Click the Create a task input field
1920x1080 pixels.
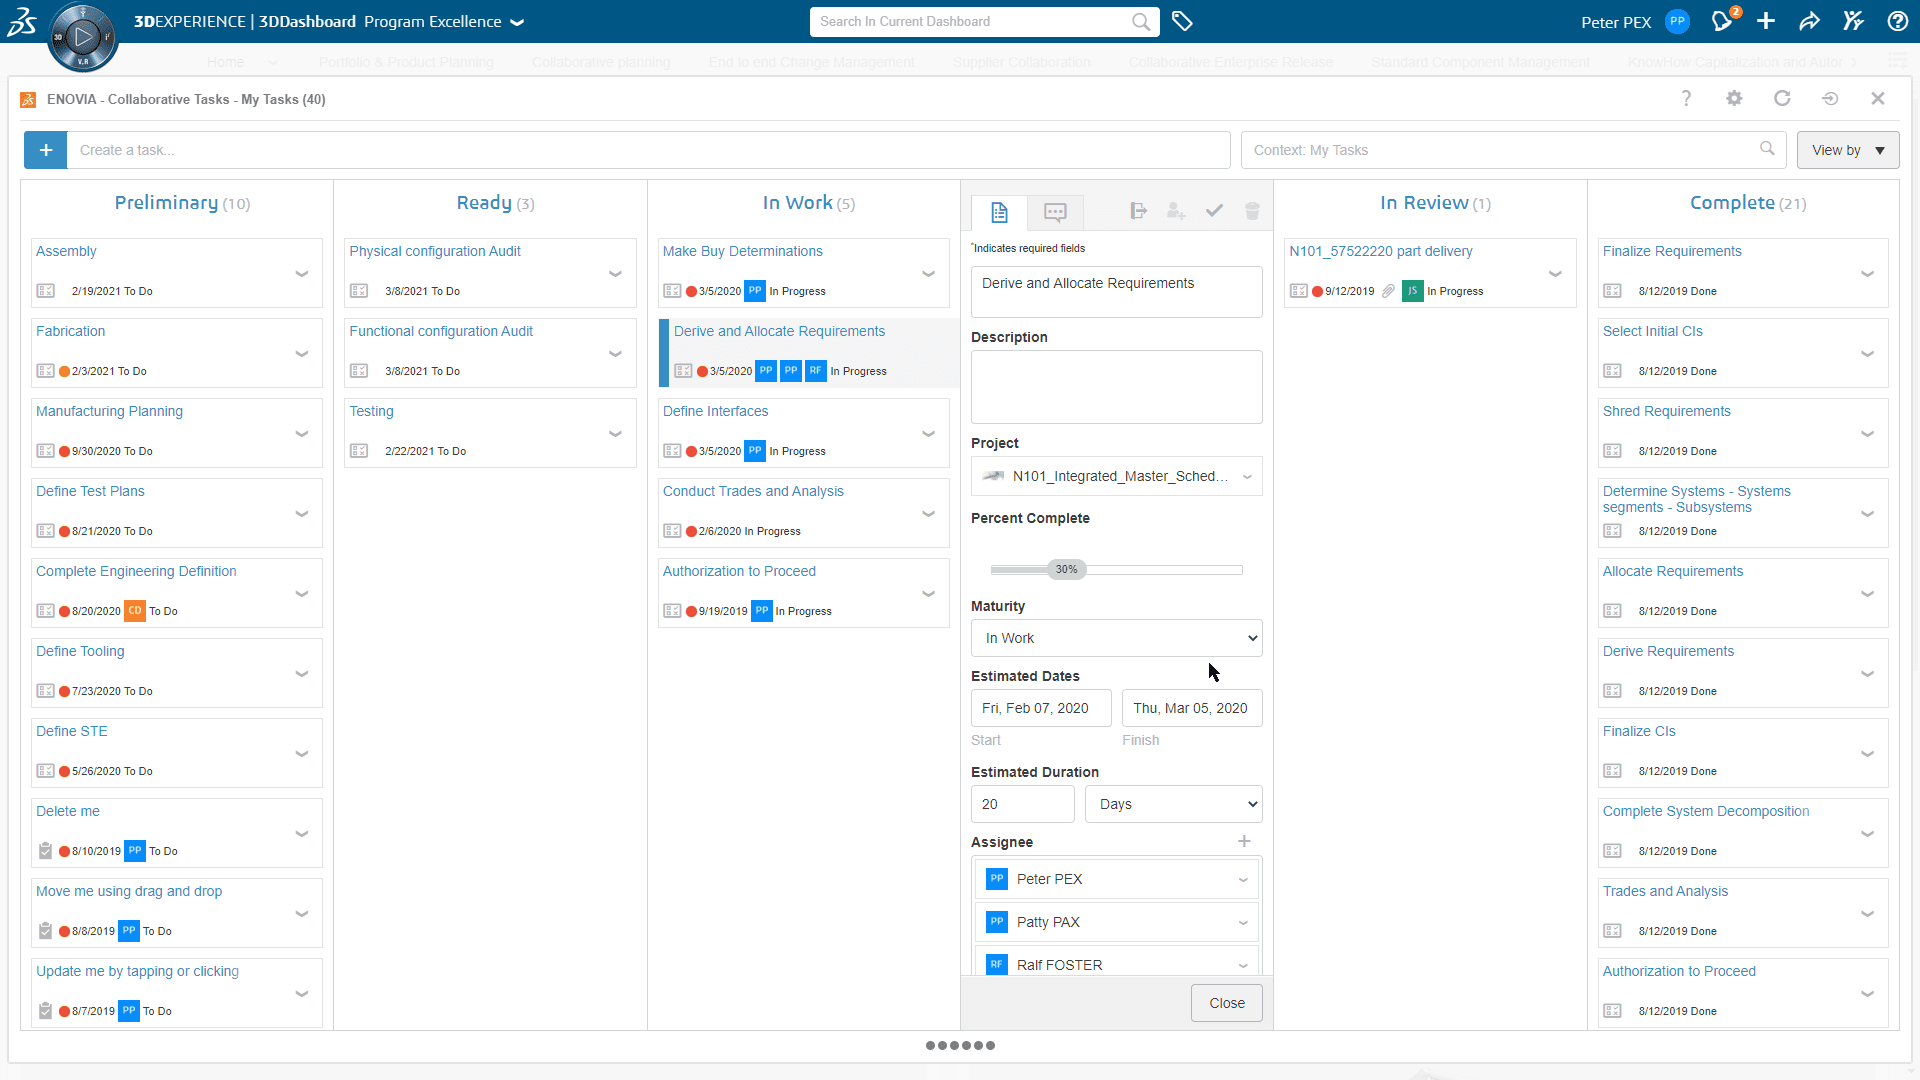[648, 150]
